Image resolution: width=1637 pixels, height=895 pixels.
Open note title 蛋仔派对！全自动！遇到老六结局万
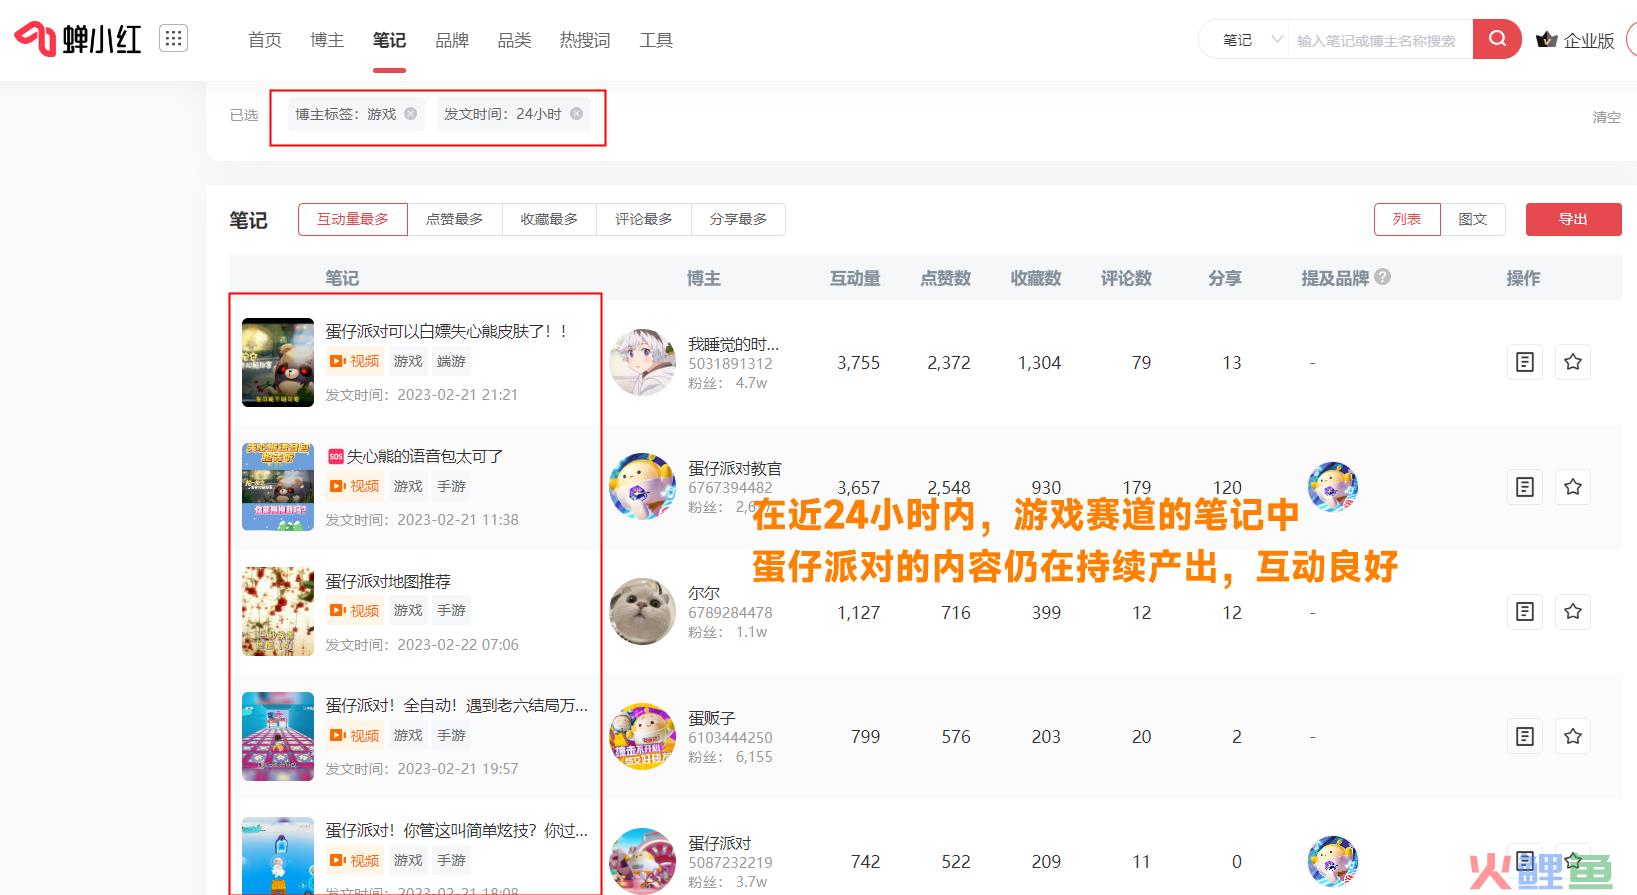tap(457, 705)
